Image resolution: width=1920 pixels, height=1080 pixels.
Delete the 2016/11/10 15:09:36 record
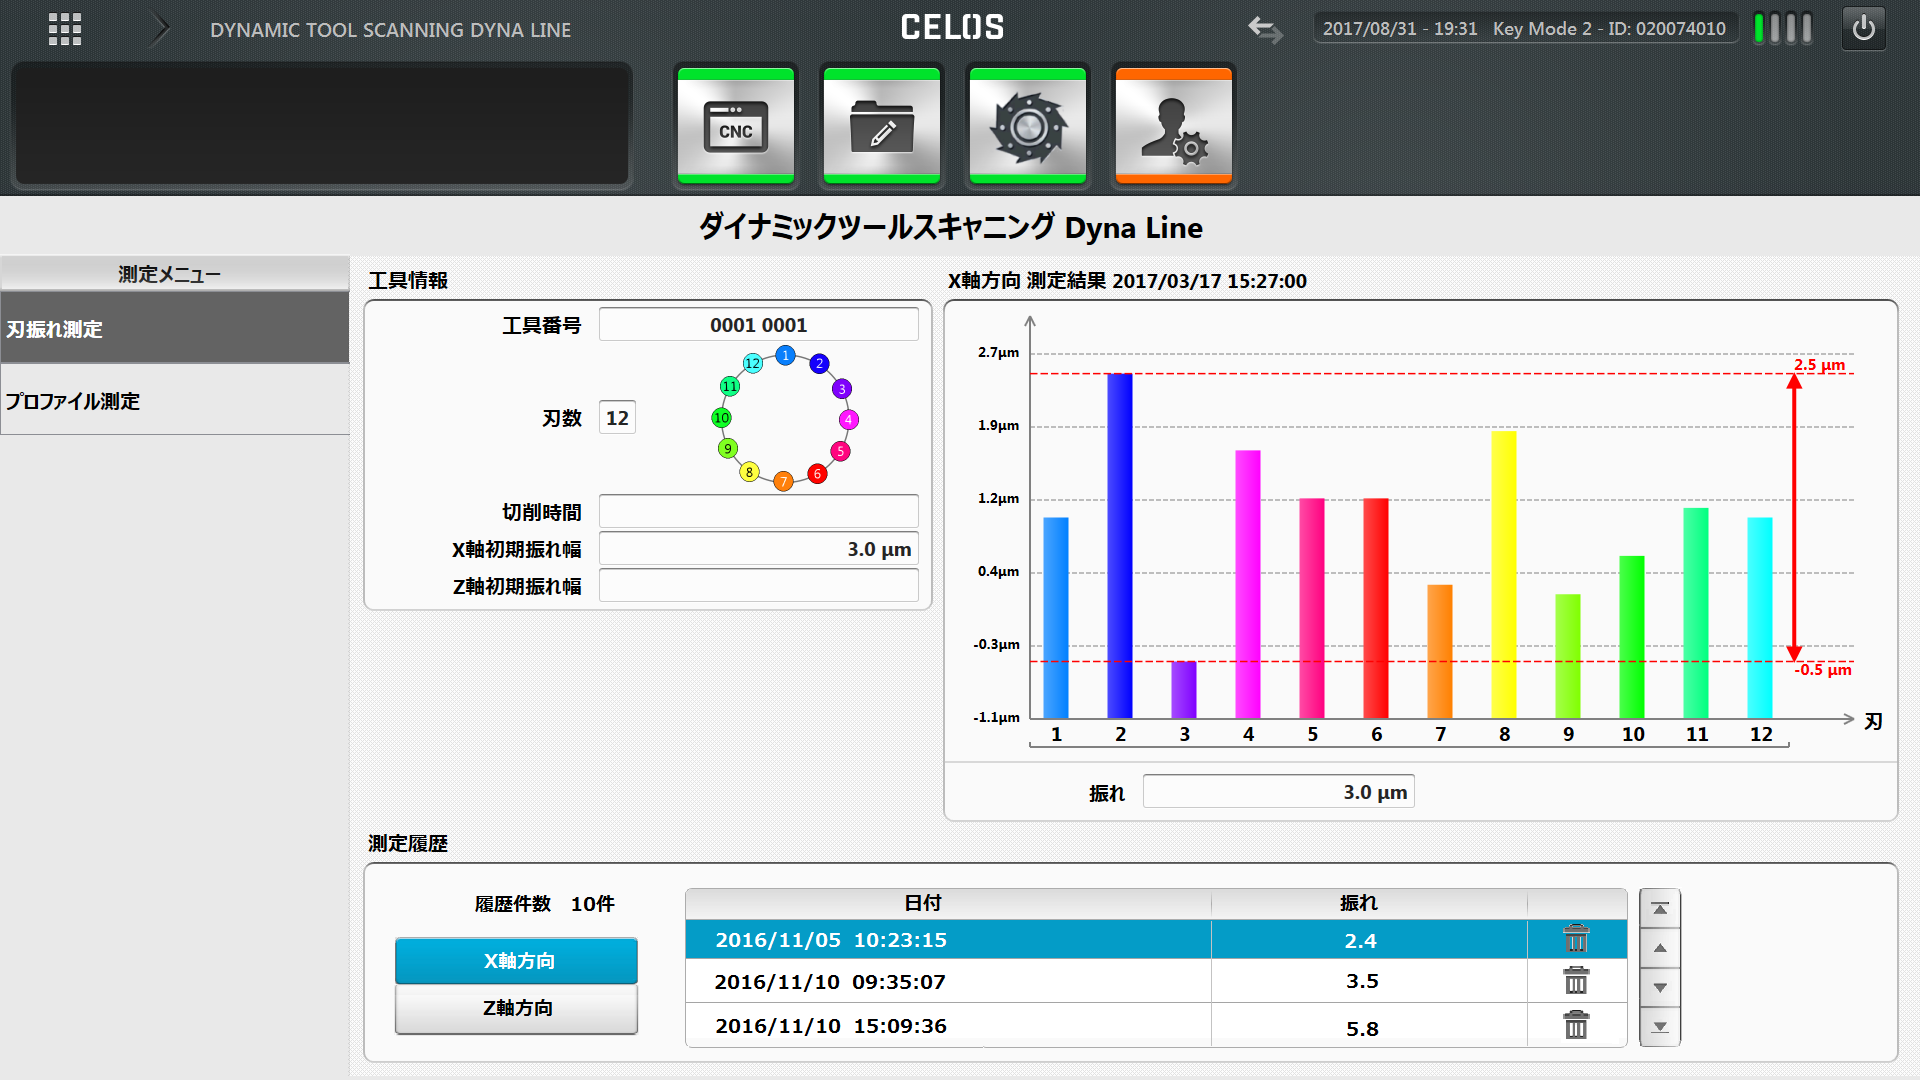point(1576,1025)
